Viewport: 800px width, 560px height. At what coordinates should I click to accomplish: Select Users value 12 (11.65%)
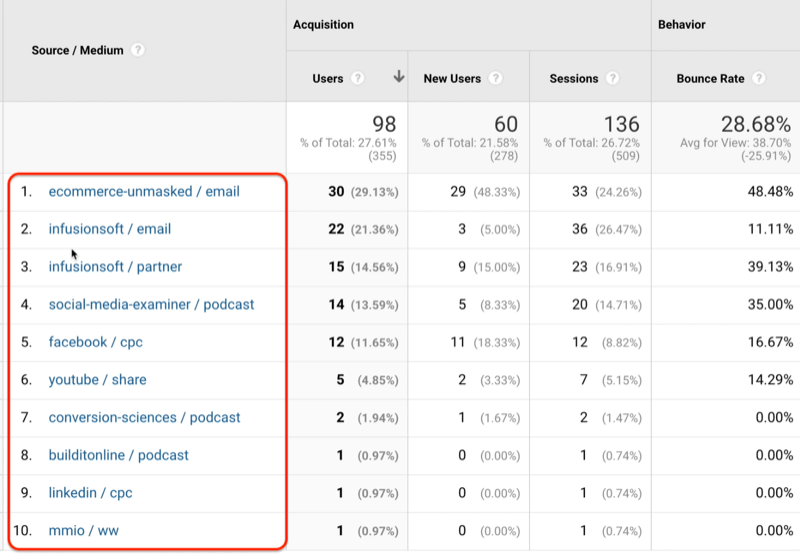(x=363, y=343)
